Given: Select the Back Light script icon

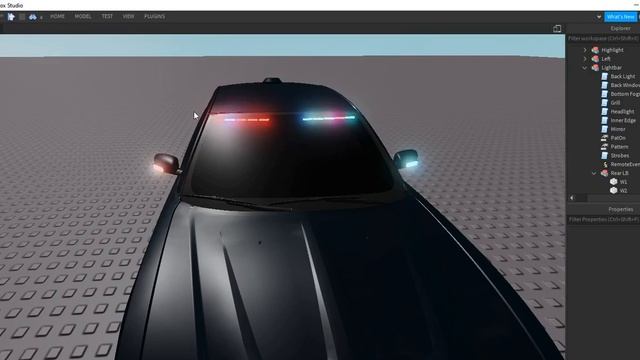Looking at the screenshot, I should 604,76.
